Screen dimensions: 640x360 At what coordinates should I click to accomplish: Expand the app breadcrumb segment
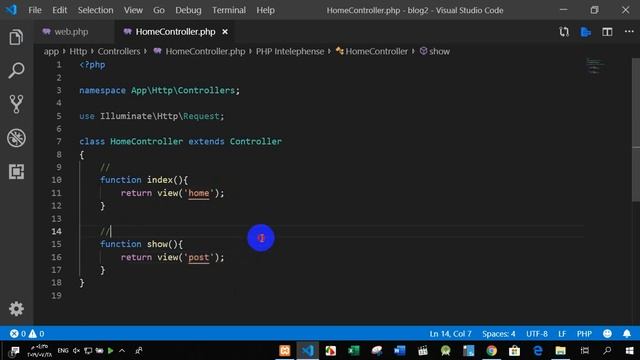coord(51,51)
